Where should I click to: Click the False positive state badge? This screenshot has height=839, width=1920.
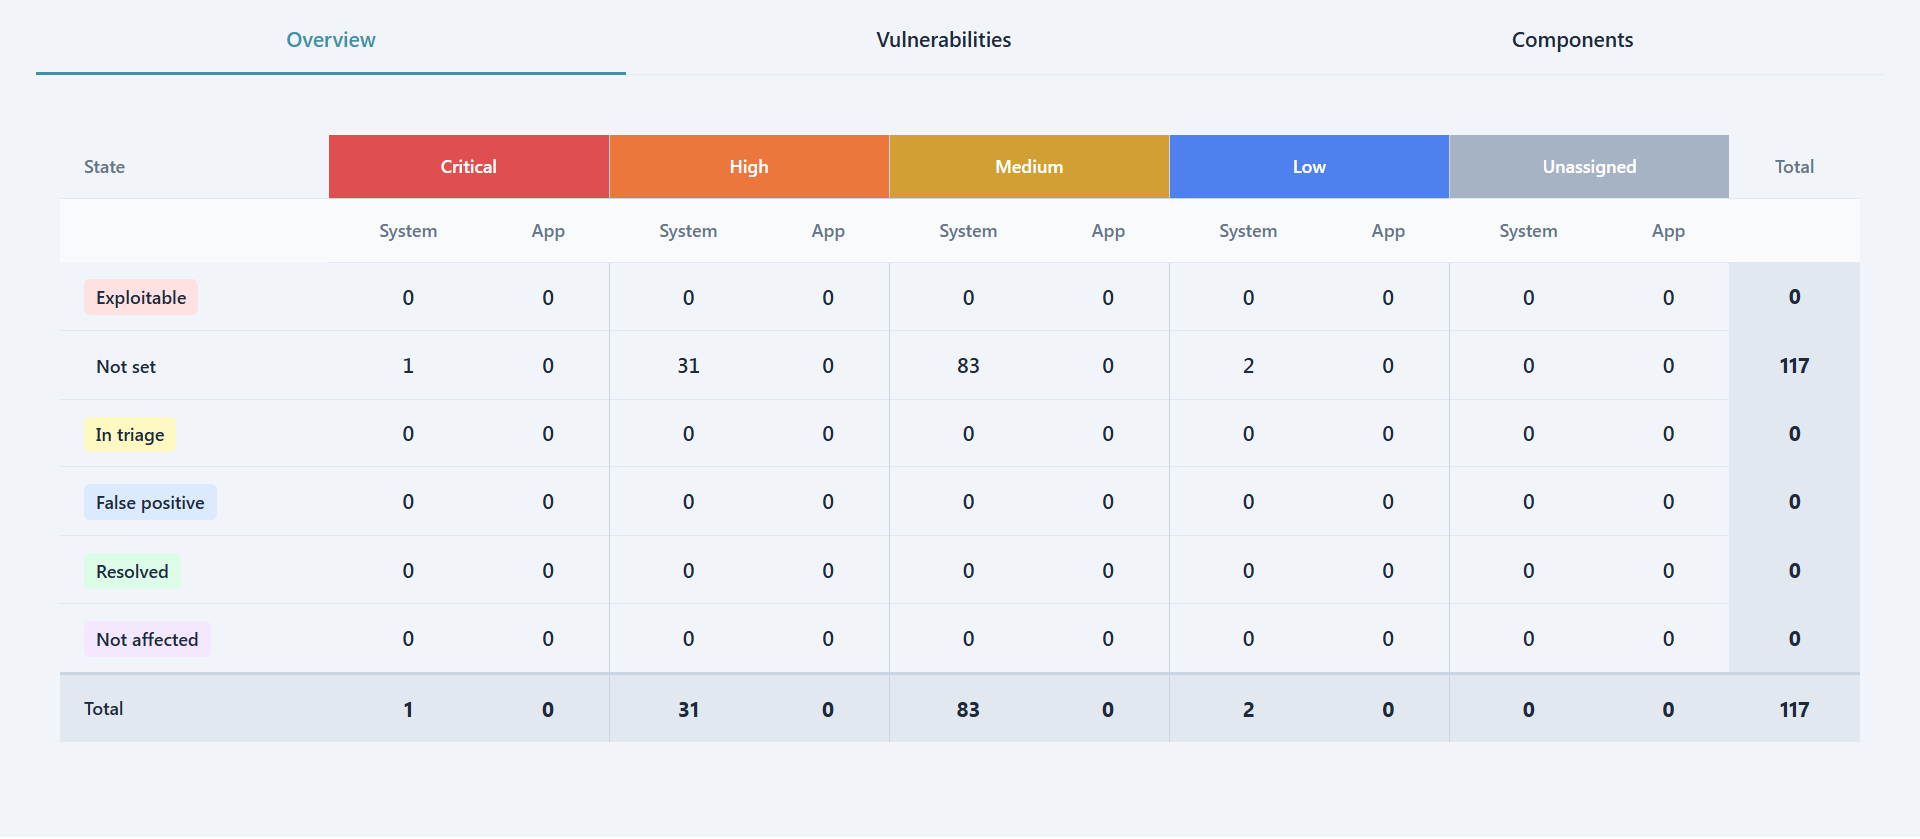pos(150,503)
